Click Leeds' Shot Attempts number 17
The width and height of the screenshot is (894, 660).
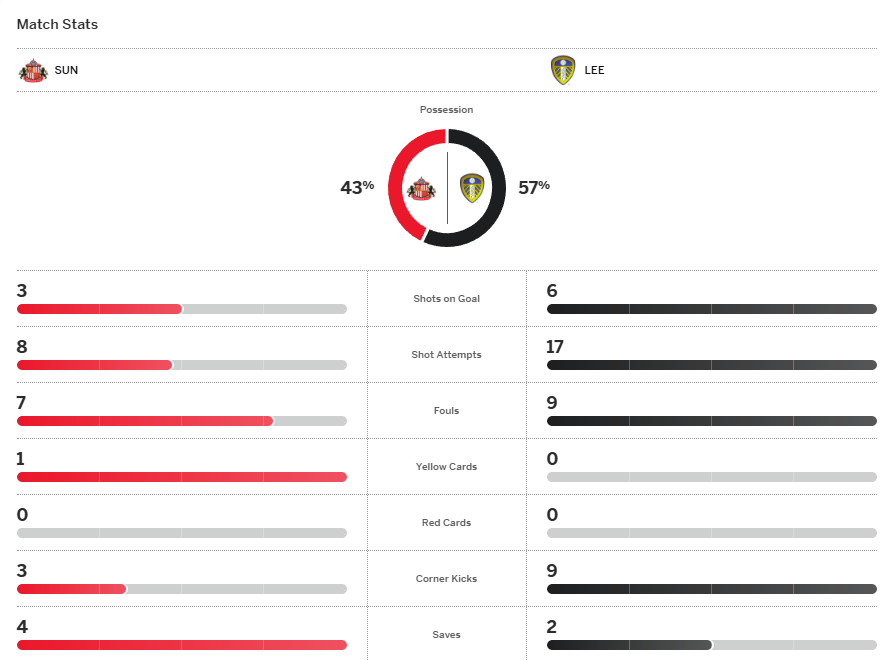click(x=555, y=347)
